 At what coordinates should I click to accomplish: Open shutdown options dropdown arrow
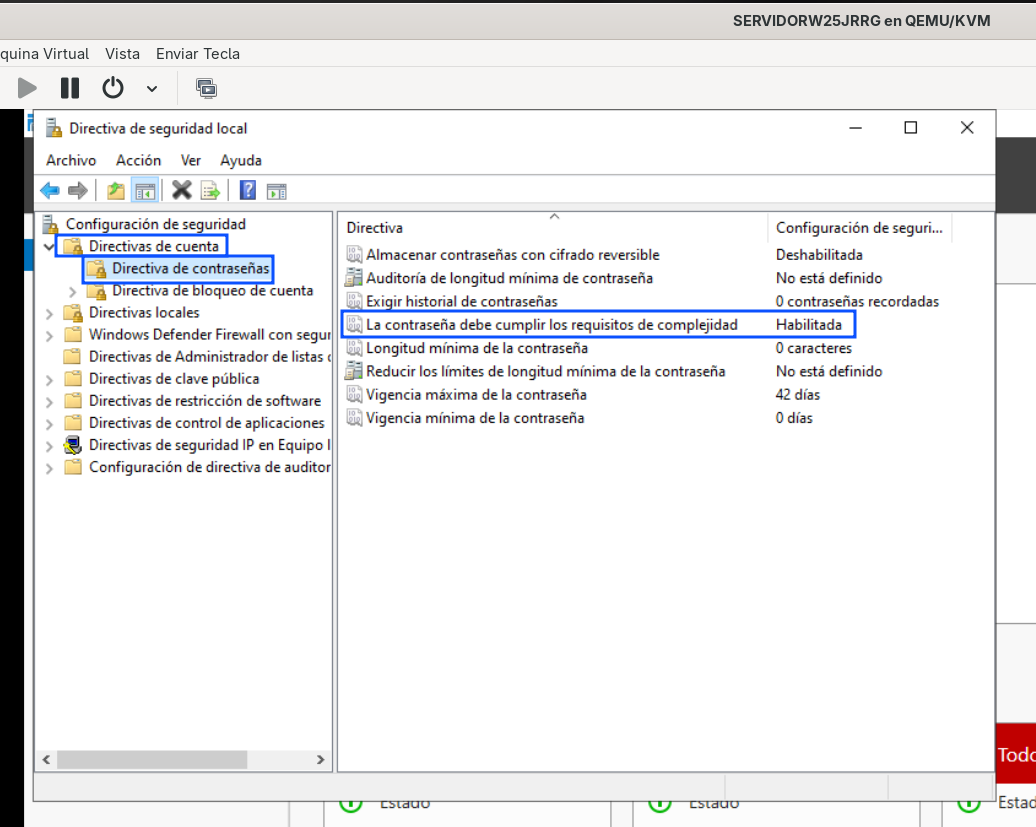pyautogui.click(x=152, y=89)
